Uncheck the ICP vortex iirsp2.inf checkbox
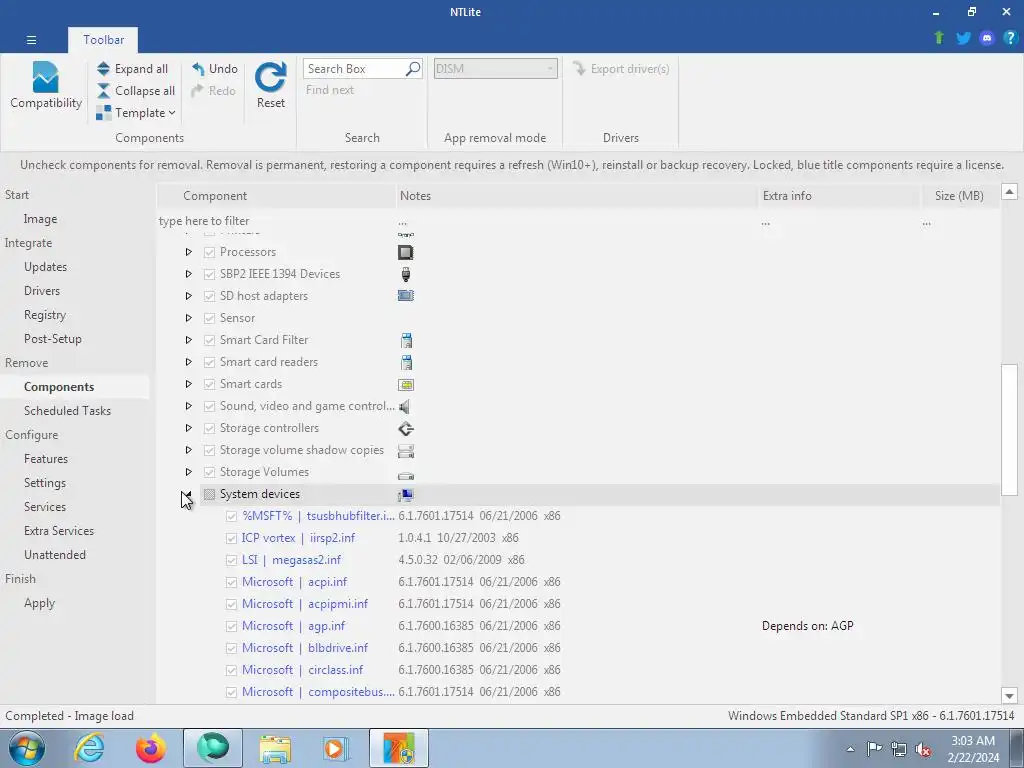The width and height of the screenshot is (1024, 768). point(231,538)
